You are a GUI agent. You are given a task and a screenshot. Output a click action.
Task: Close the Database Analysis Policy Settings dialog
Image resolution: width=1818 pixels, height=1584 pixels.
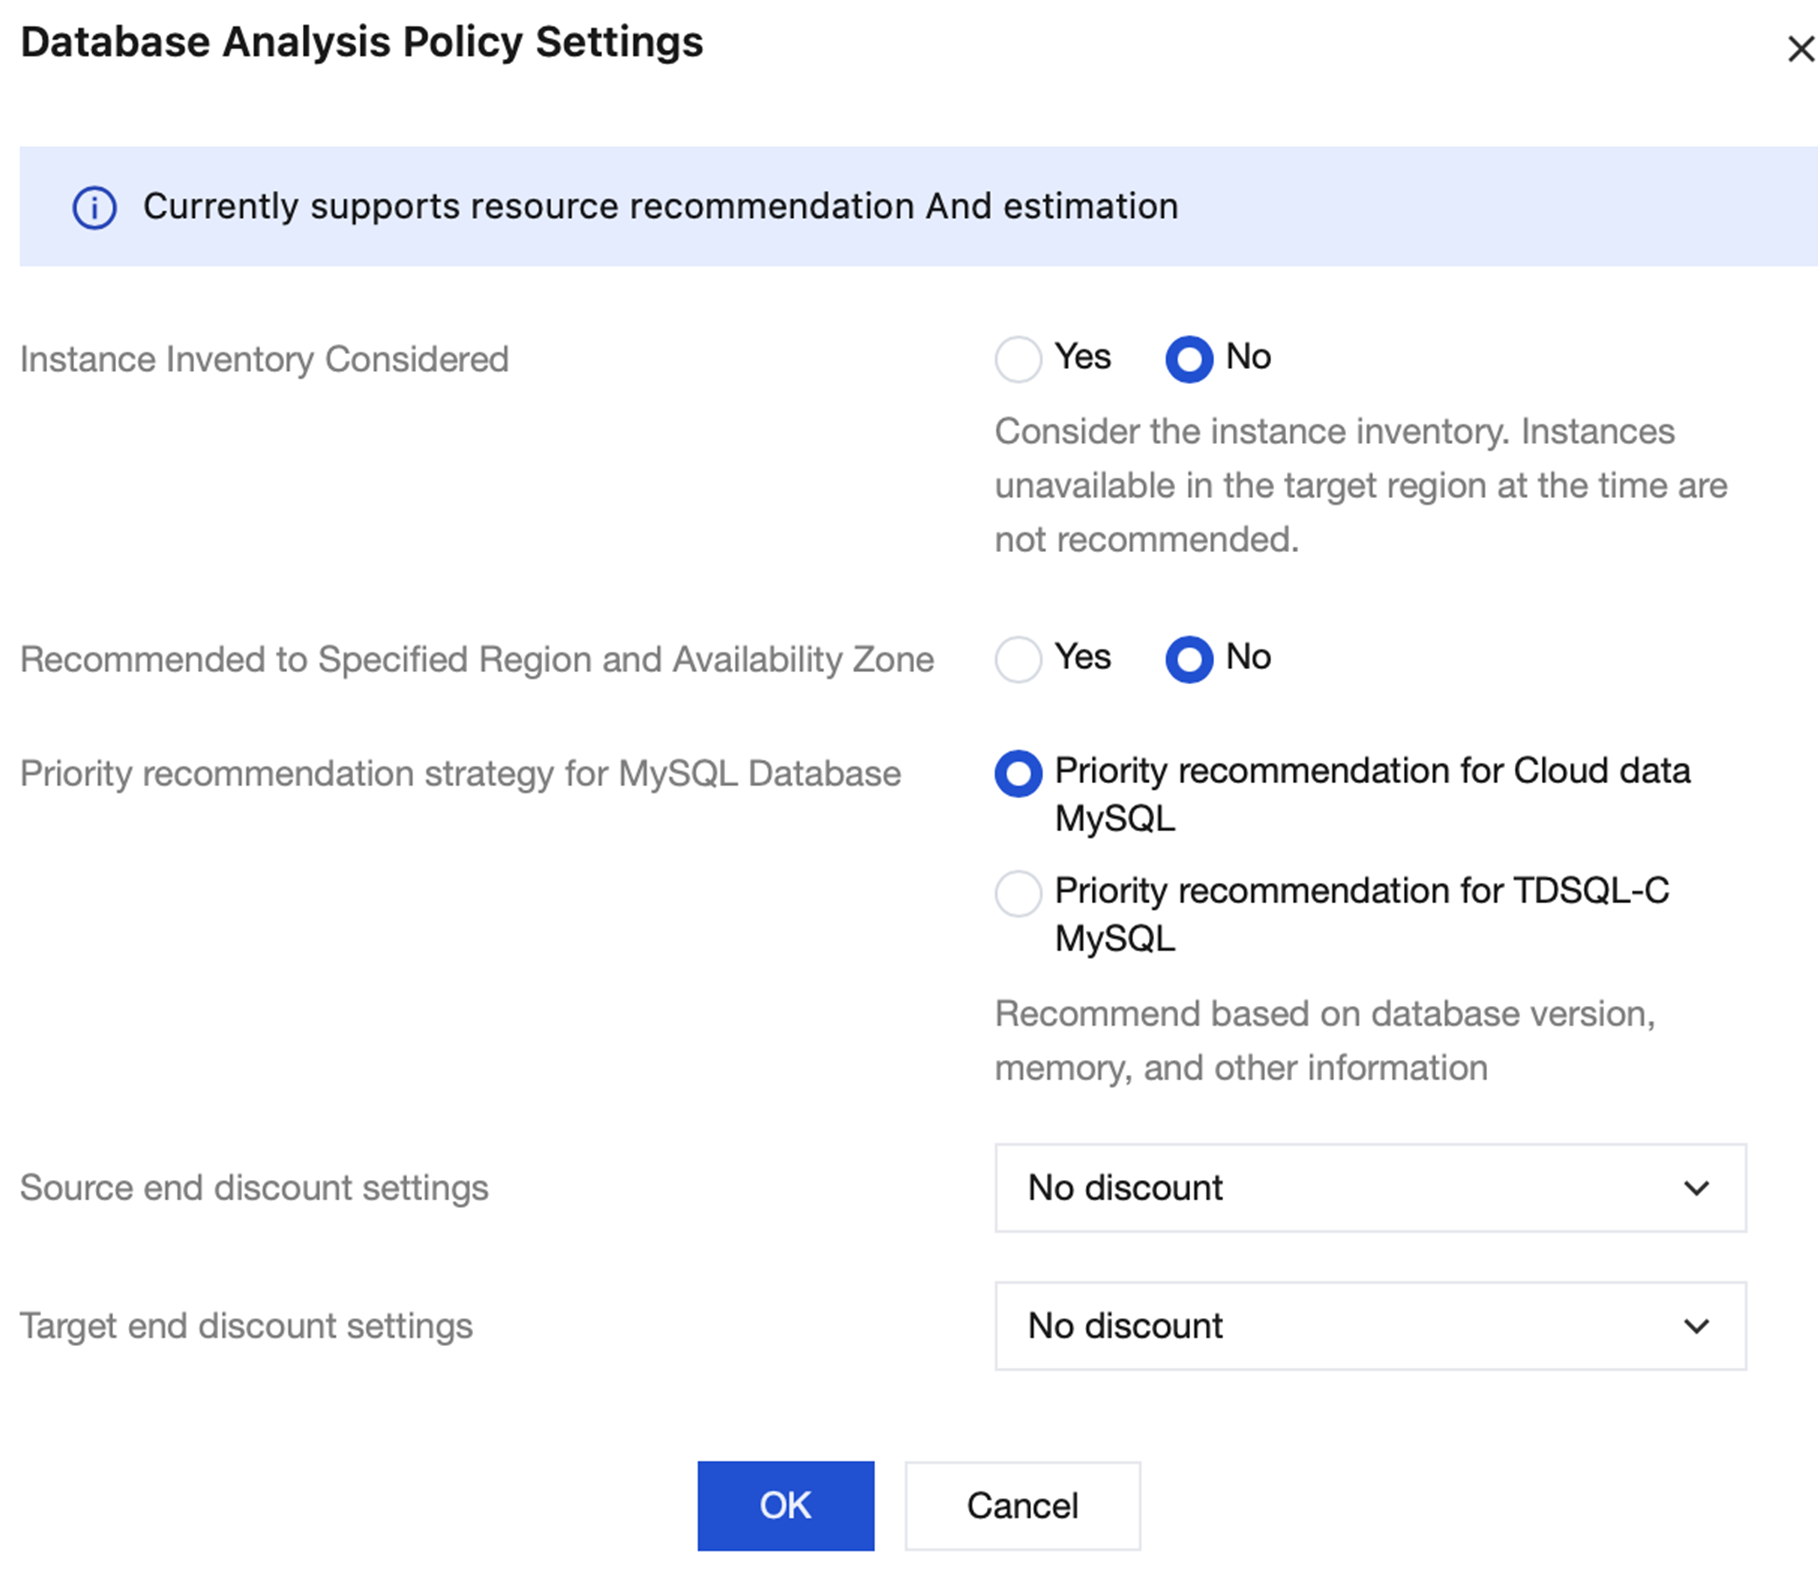tap(1800, 49)
